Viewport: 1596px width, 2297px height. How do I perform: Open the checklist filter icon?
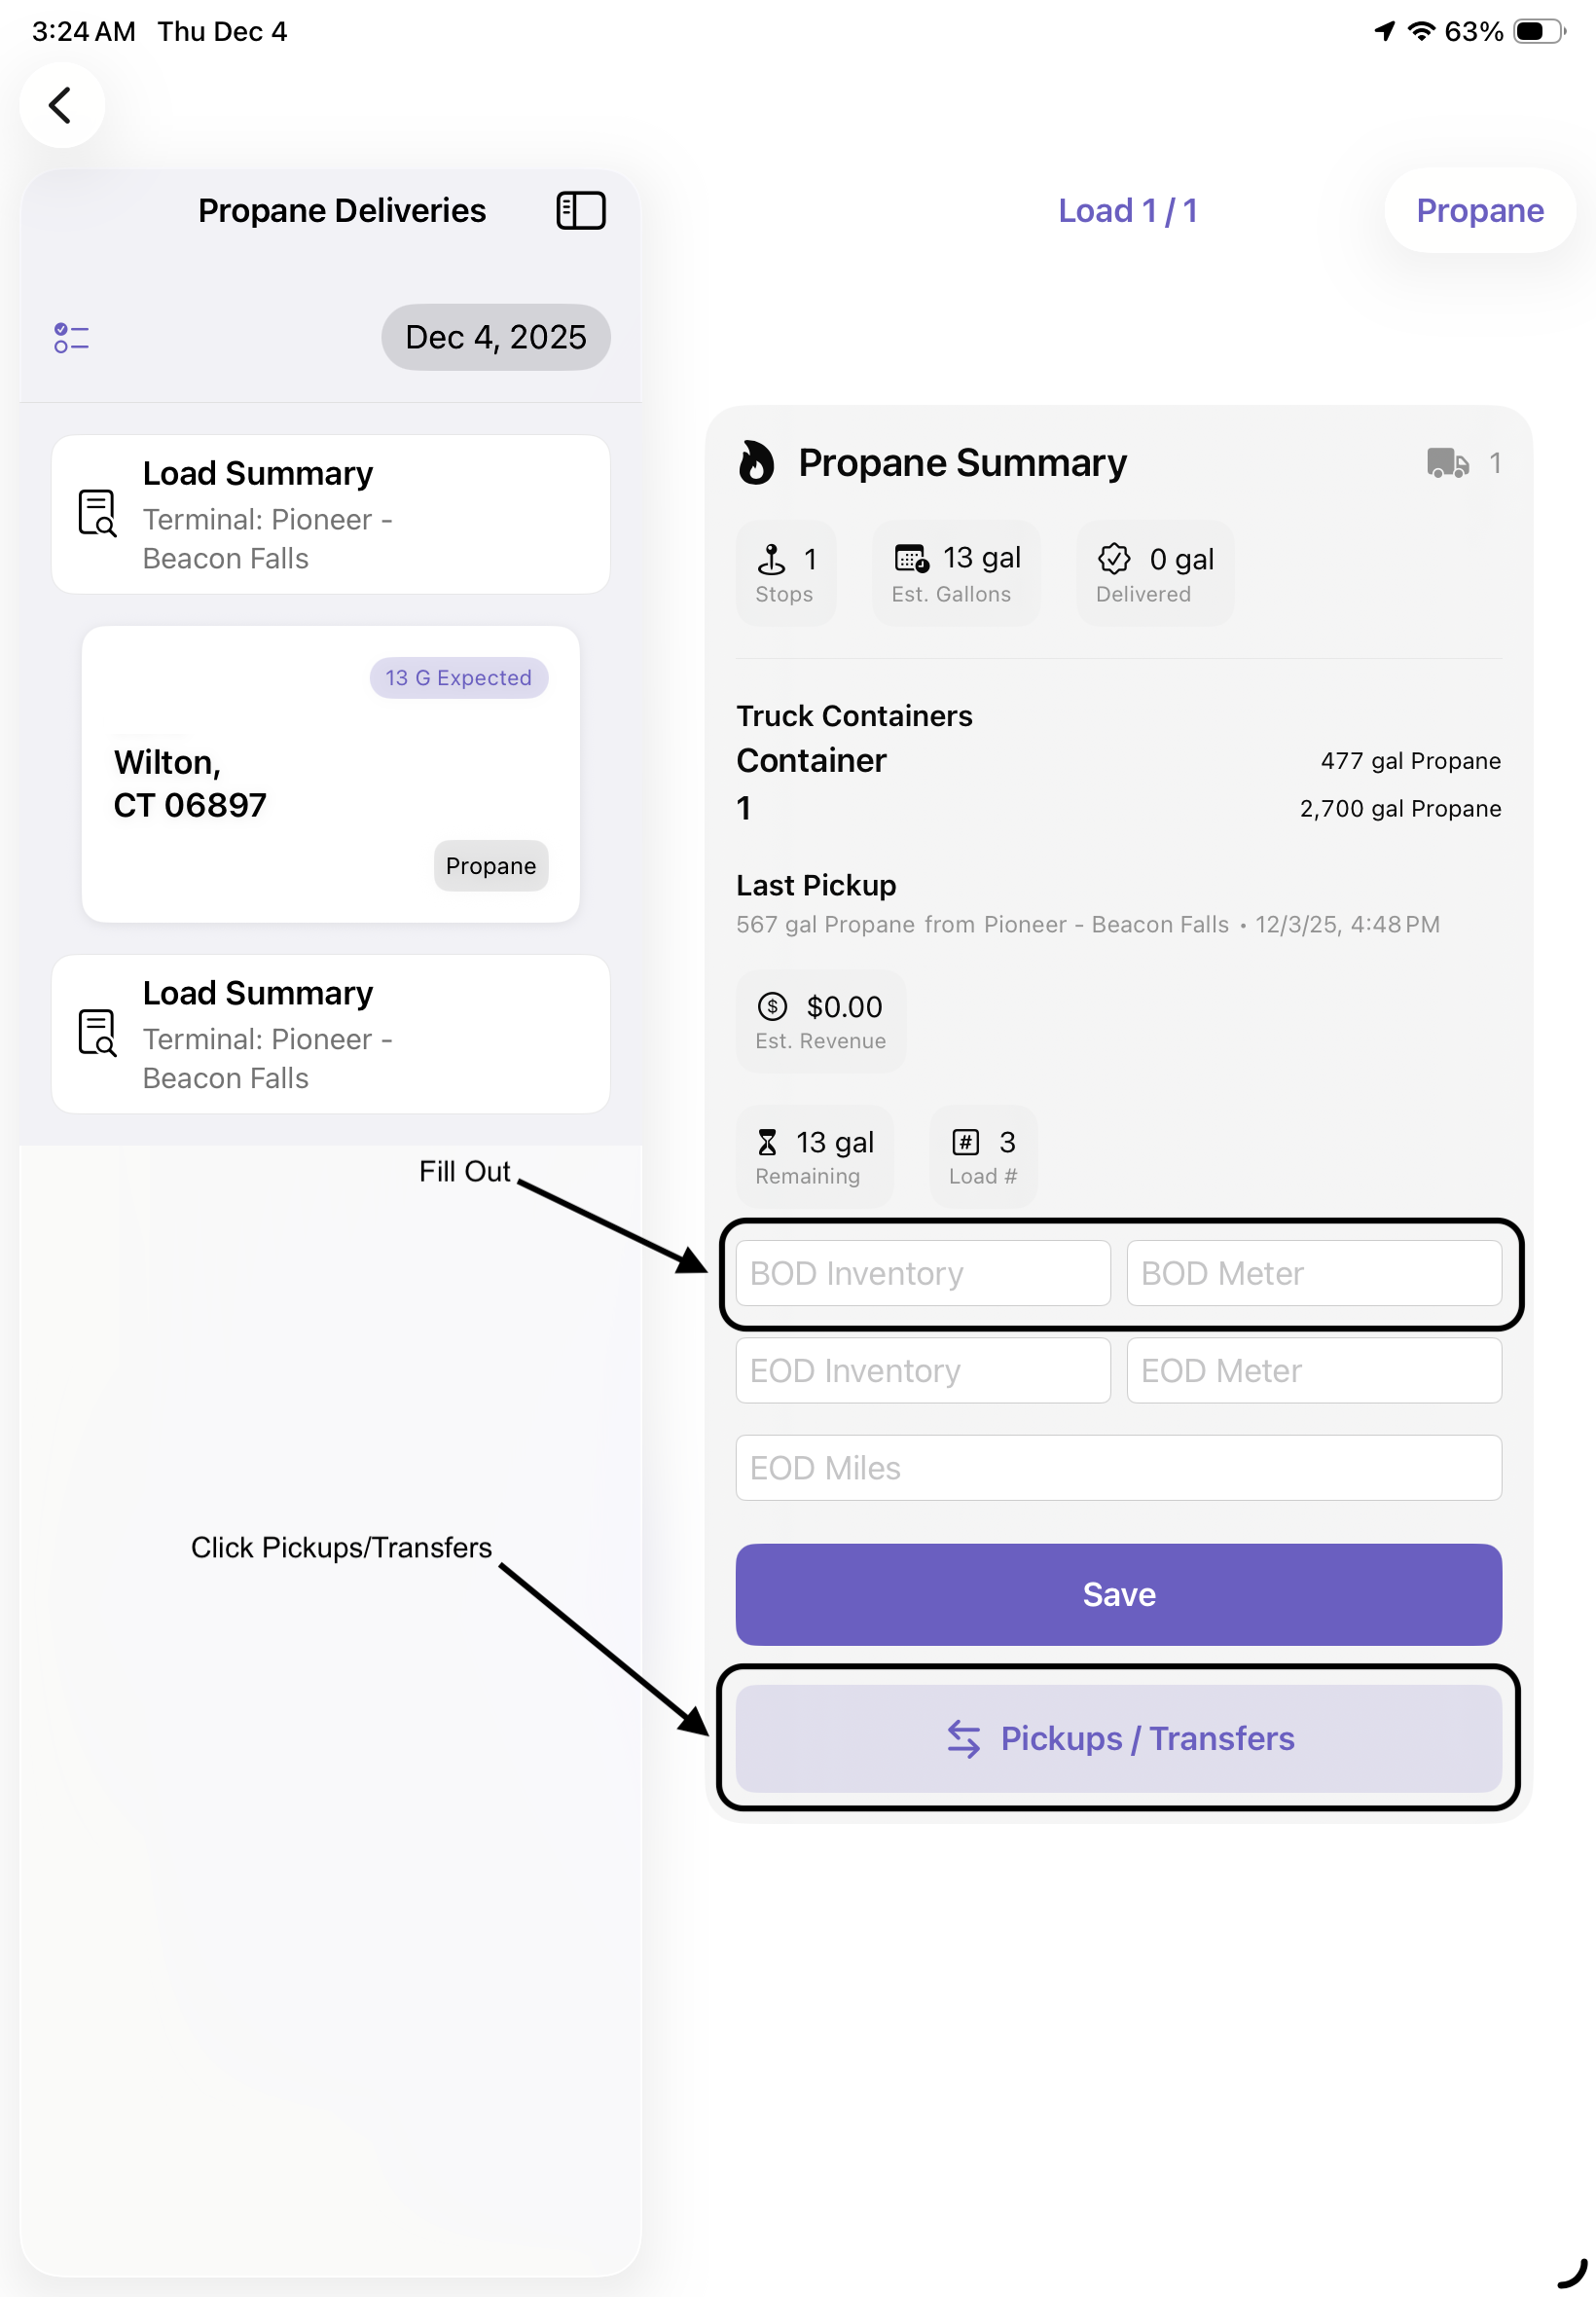pos(71,338)
